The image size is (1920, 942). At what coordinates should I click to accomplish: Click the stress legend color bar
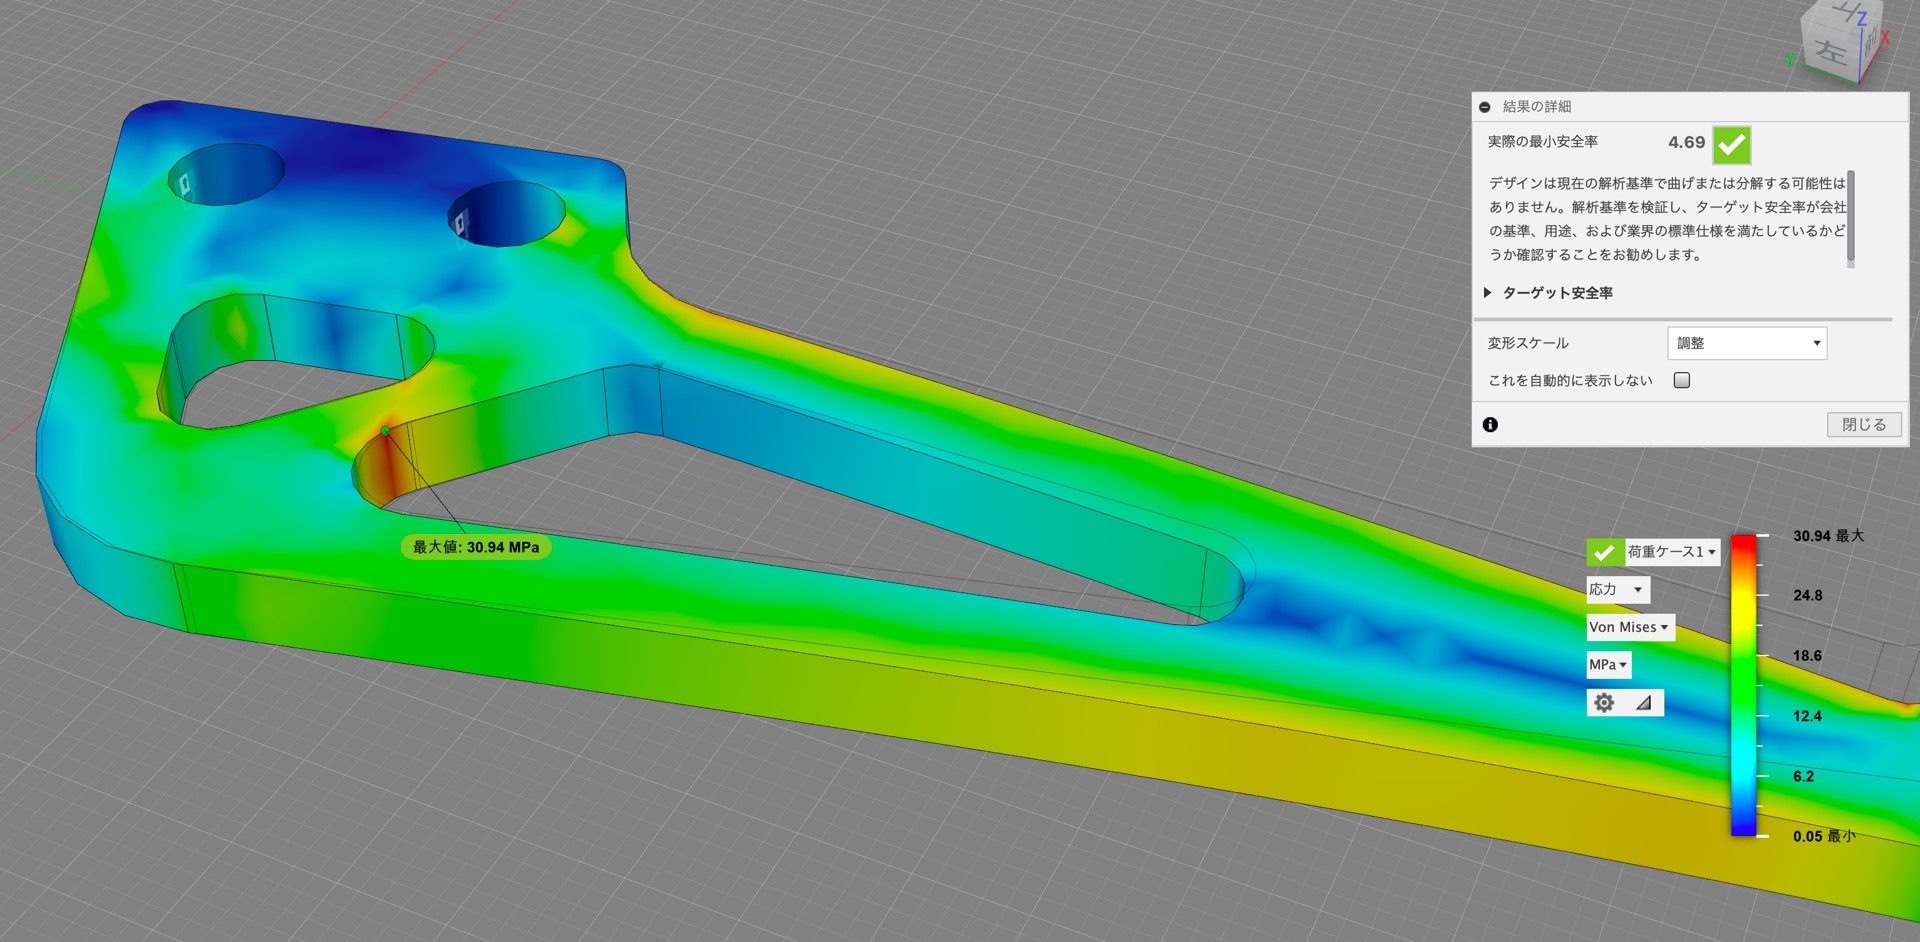[1743, 685]
